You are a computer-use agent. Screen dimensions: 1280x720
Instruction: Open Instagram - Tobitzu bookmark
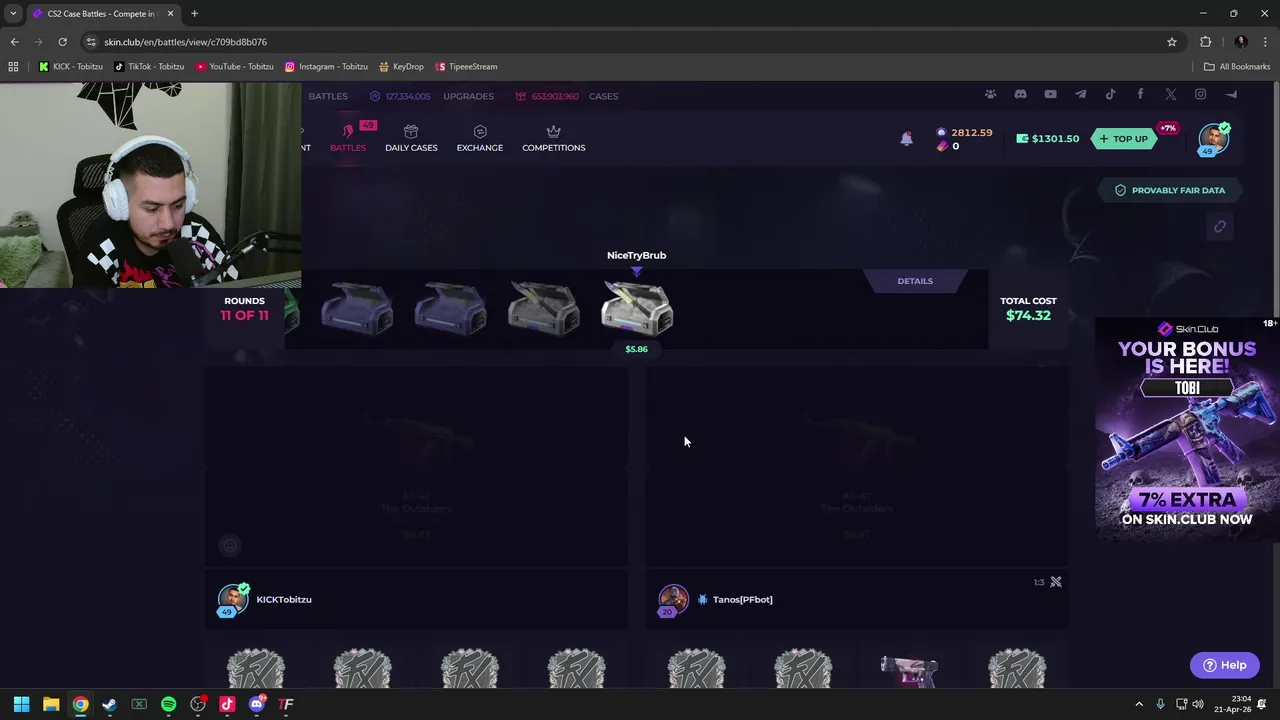tap(326, 66)
